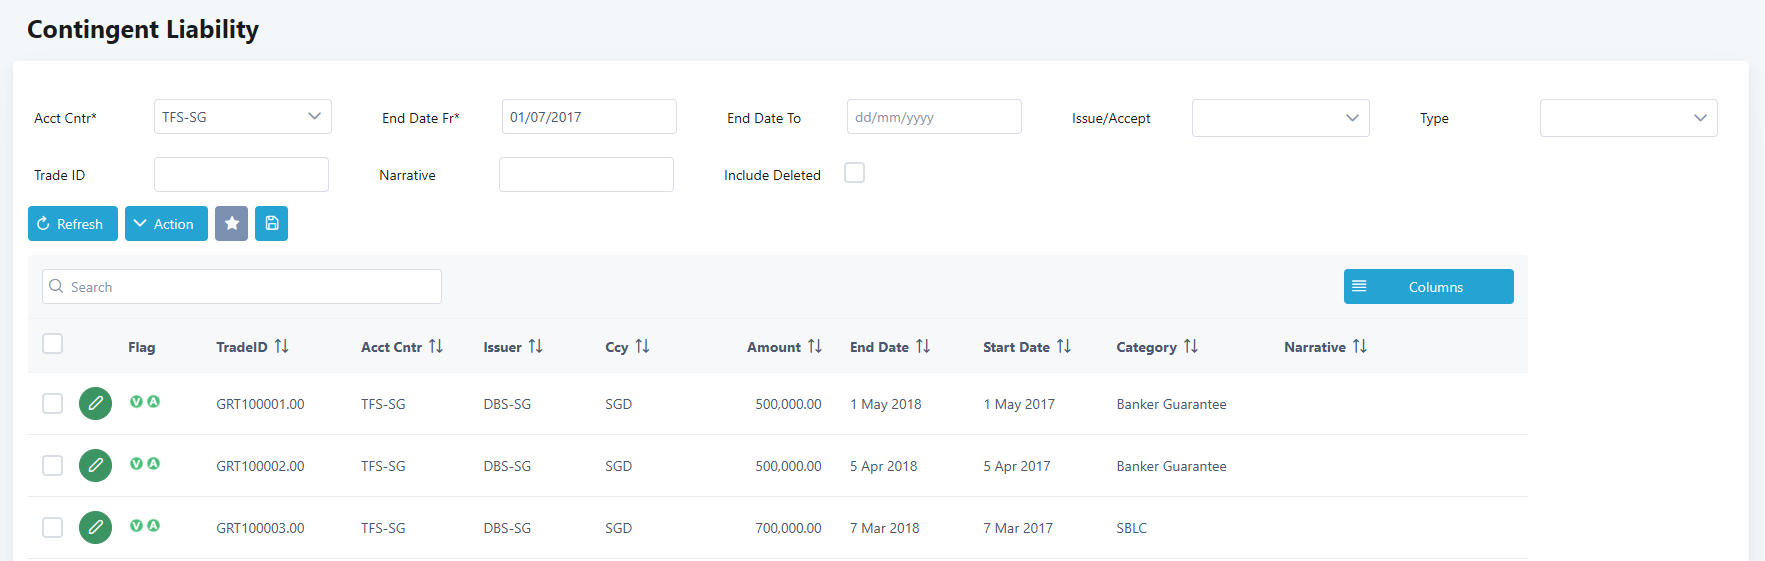Sort by End Date column arrows
The height and width of the screenshot is (561, 1765).
[x=923, y=347]
